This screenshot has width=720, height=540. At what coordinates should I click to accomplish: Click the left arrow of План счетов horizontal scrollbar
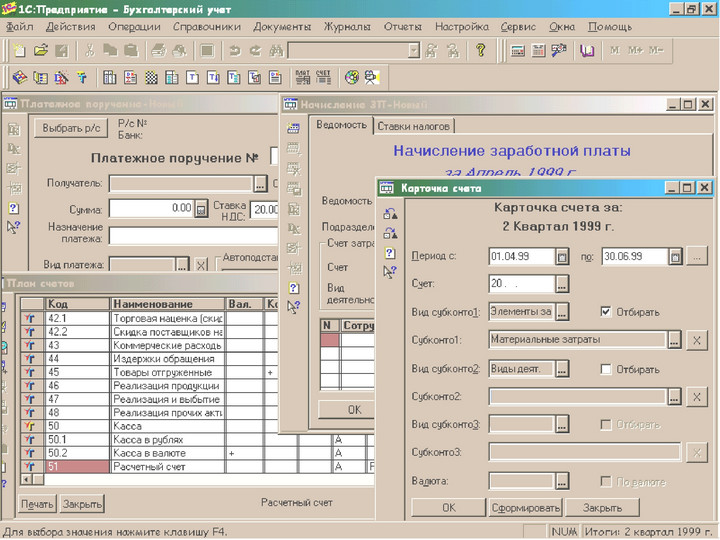tap(27, 479)
